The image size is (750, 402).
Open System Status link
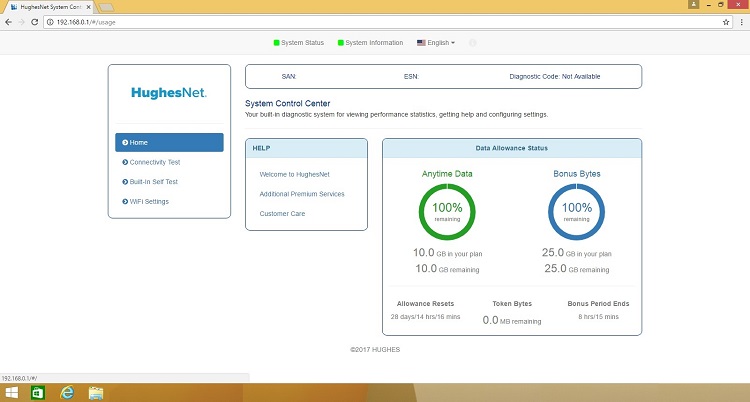(302, 43)
